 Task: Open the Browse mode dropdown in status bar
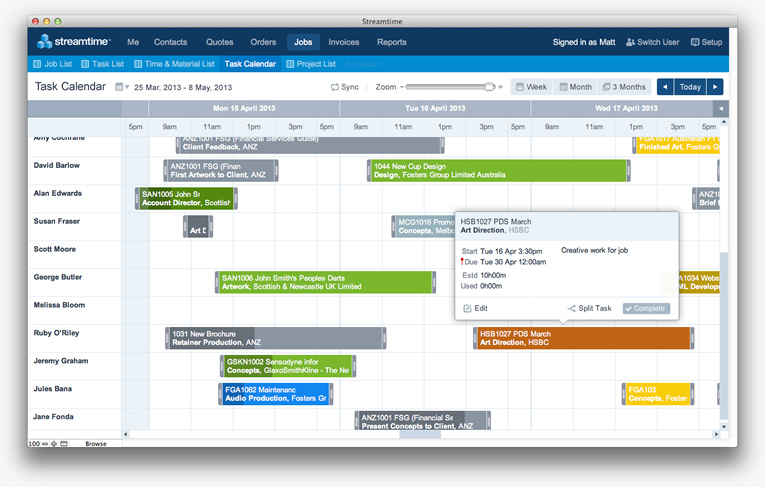[x=96, y=444]
